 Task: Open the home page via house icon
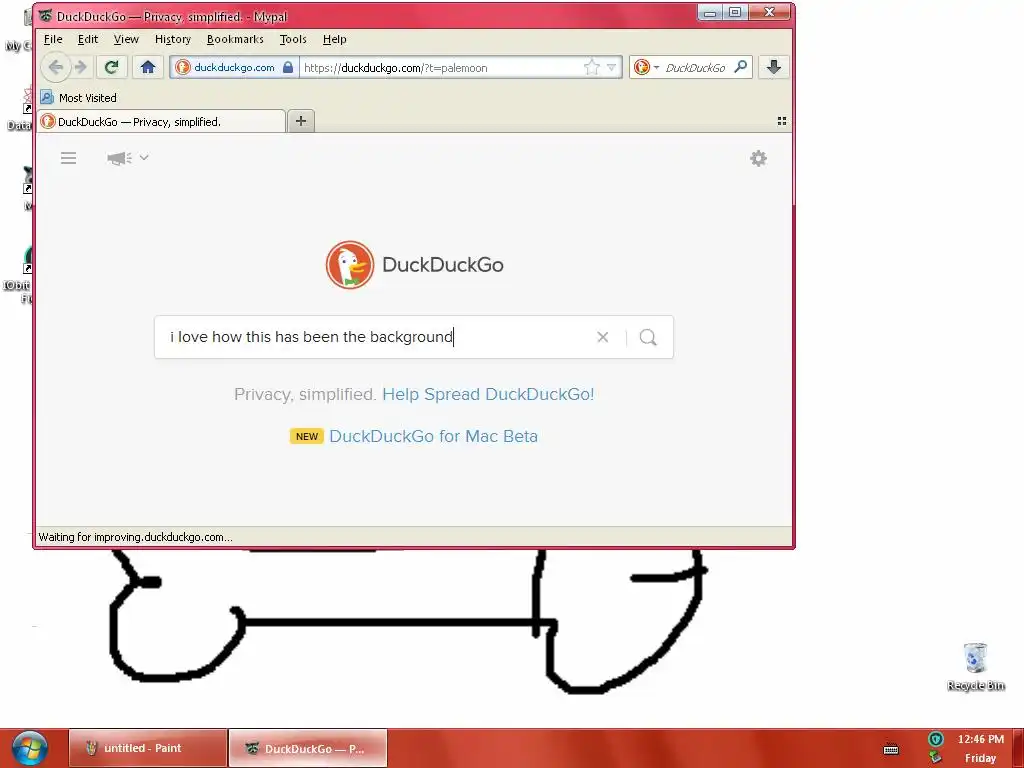(x=148, y=67)
